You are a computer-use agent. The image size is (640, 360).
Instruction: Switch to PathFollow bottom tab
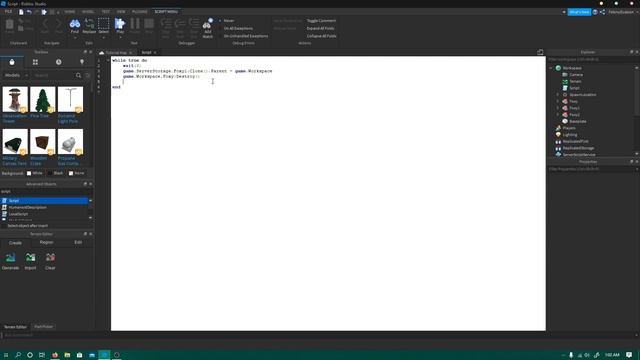tap(44, 327)
